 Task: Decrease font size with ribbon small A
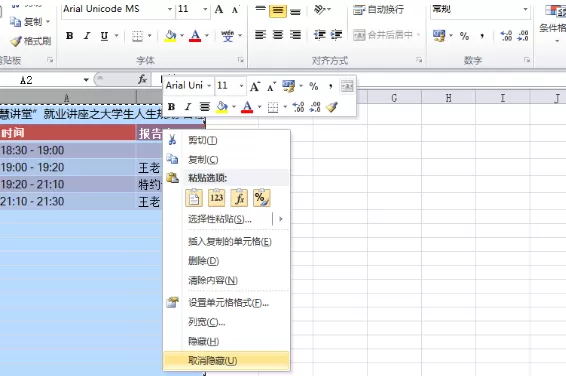click(235, 10)
